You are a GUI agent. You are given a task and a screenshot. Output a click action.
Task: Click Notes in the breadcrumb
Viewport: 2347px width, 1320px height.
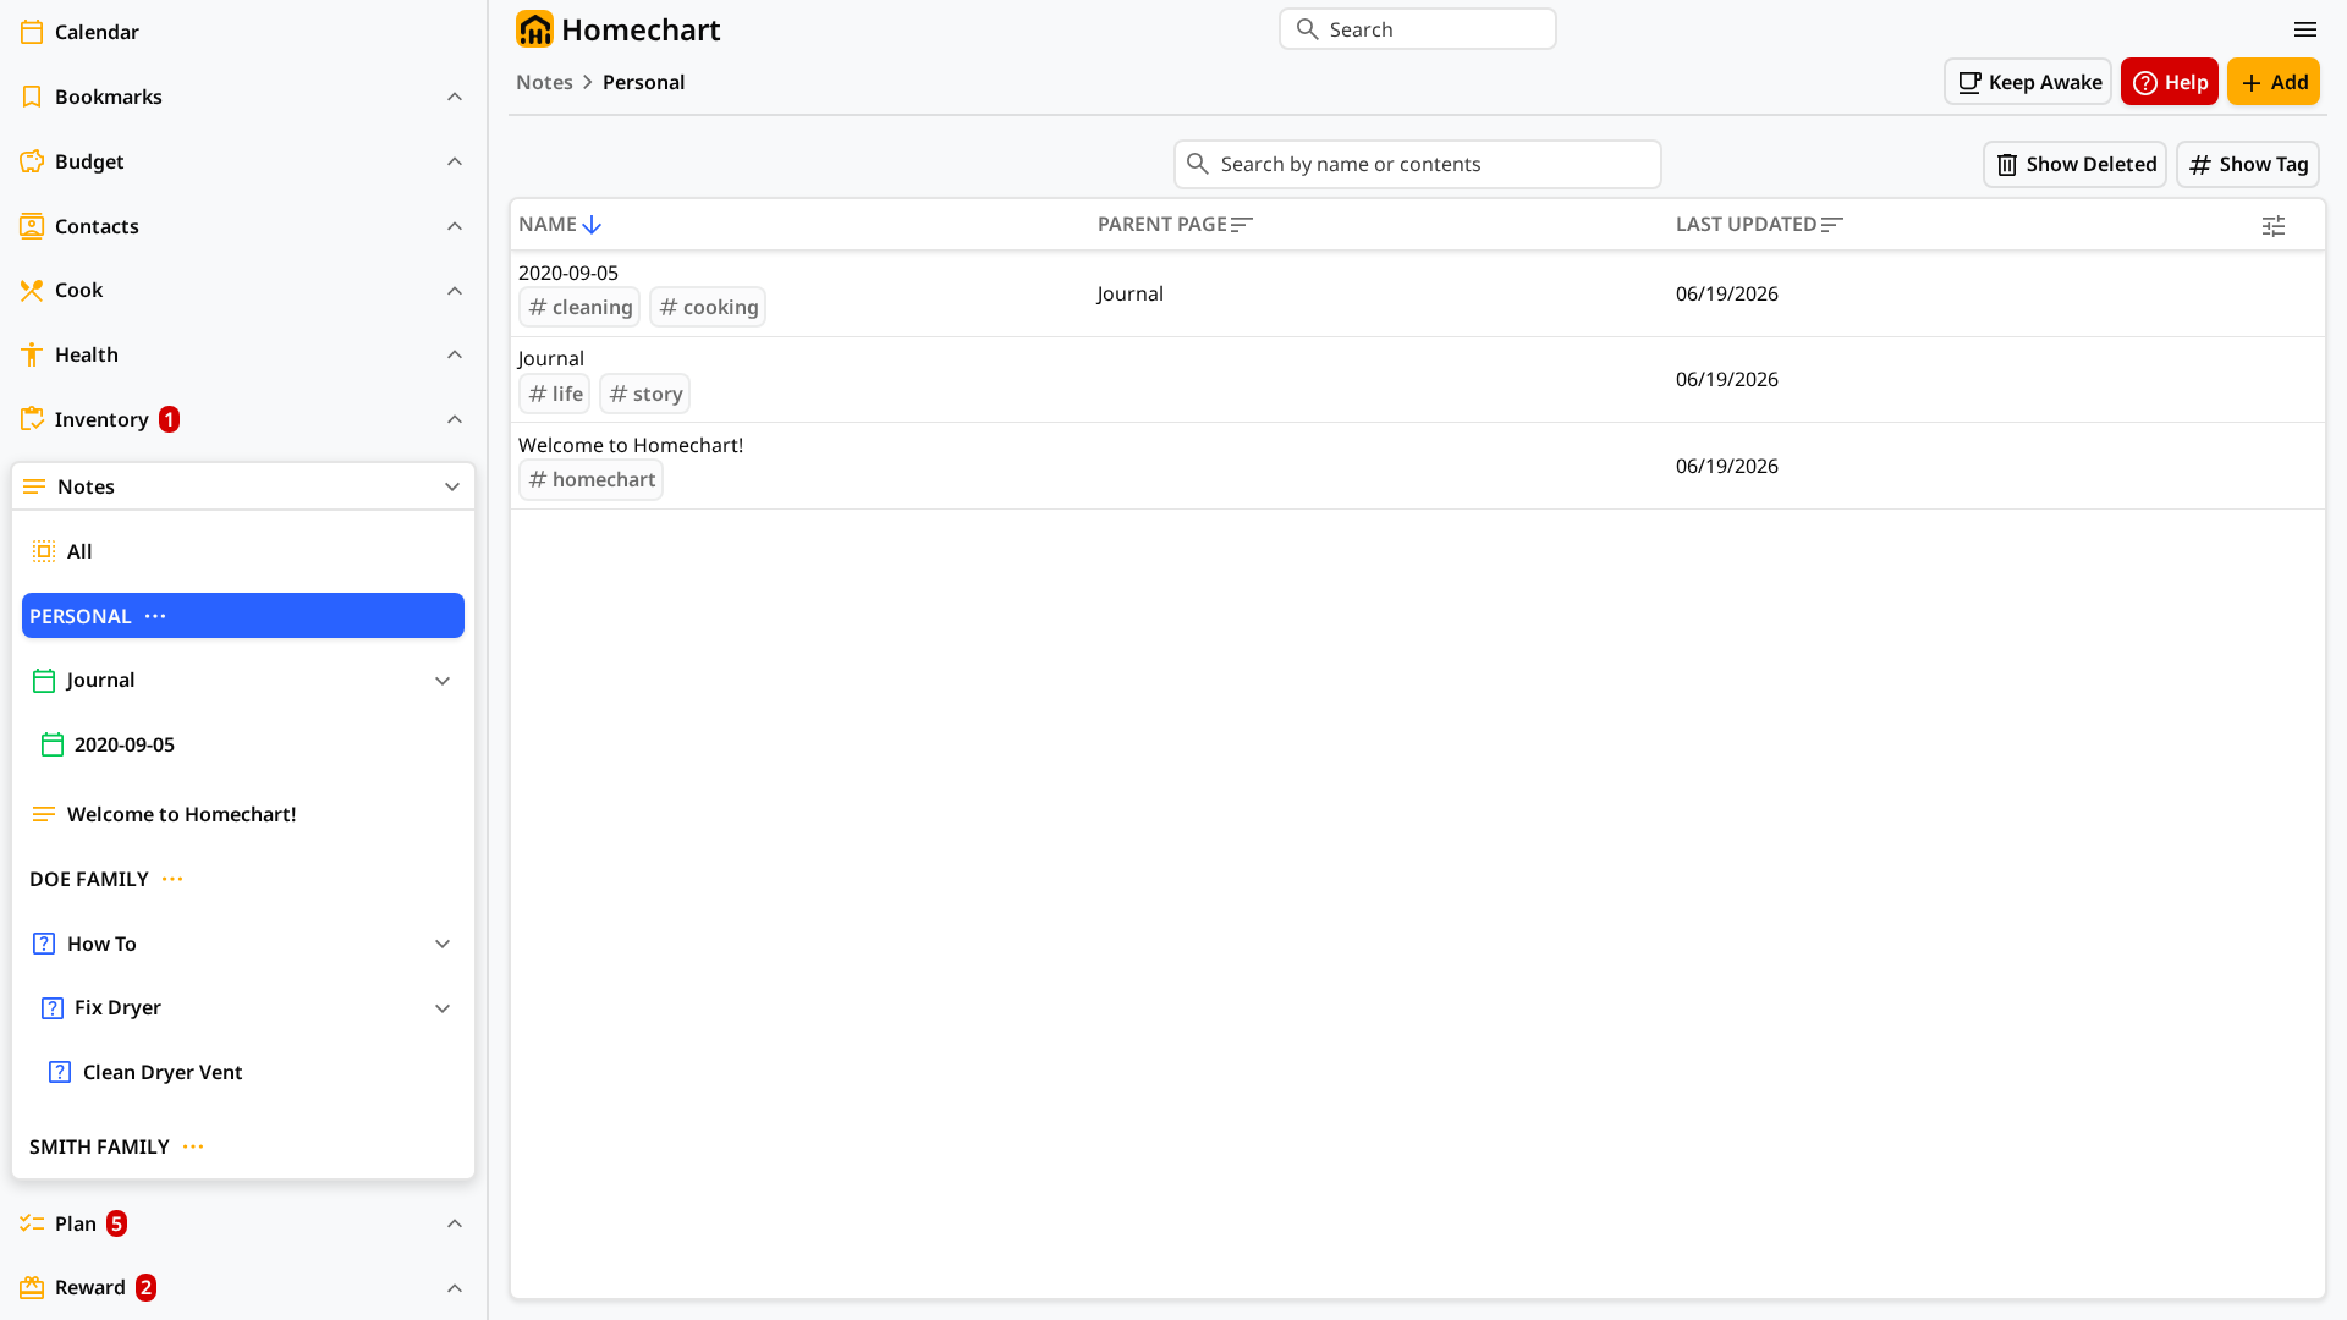coord(544,82)
